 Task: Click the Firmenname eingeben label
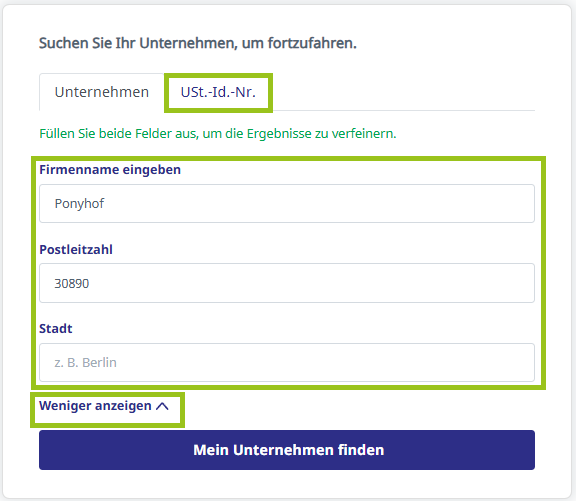click(x=110, y=170)
